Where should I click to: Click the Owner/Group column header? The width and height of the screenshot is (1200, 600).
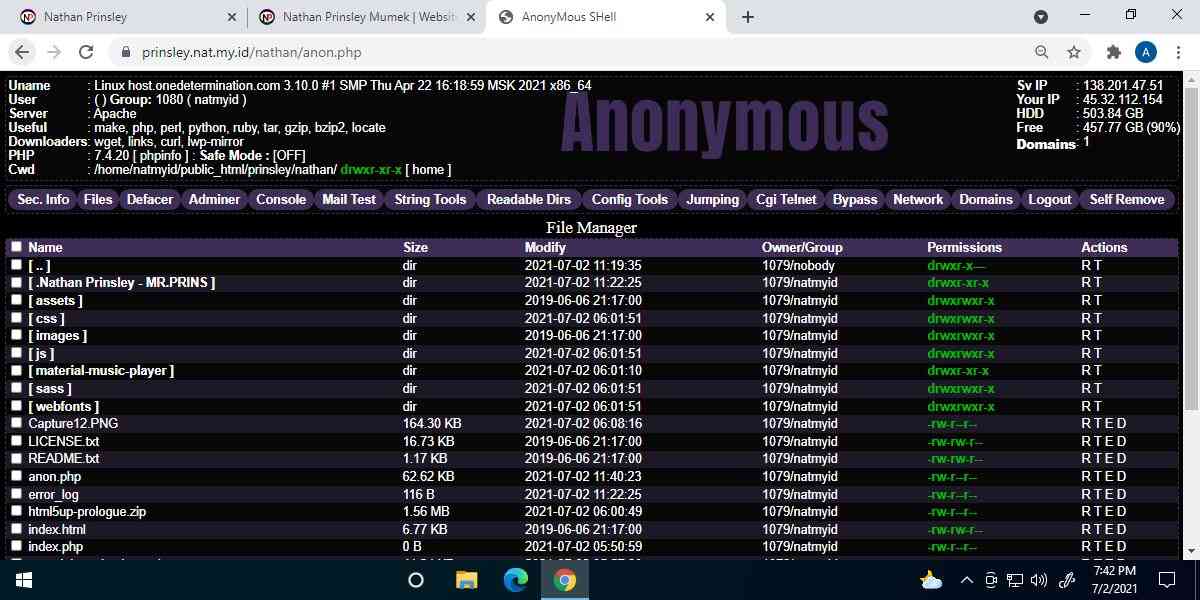click(802, 247)
